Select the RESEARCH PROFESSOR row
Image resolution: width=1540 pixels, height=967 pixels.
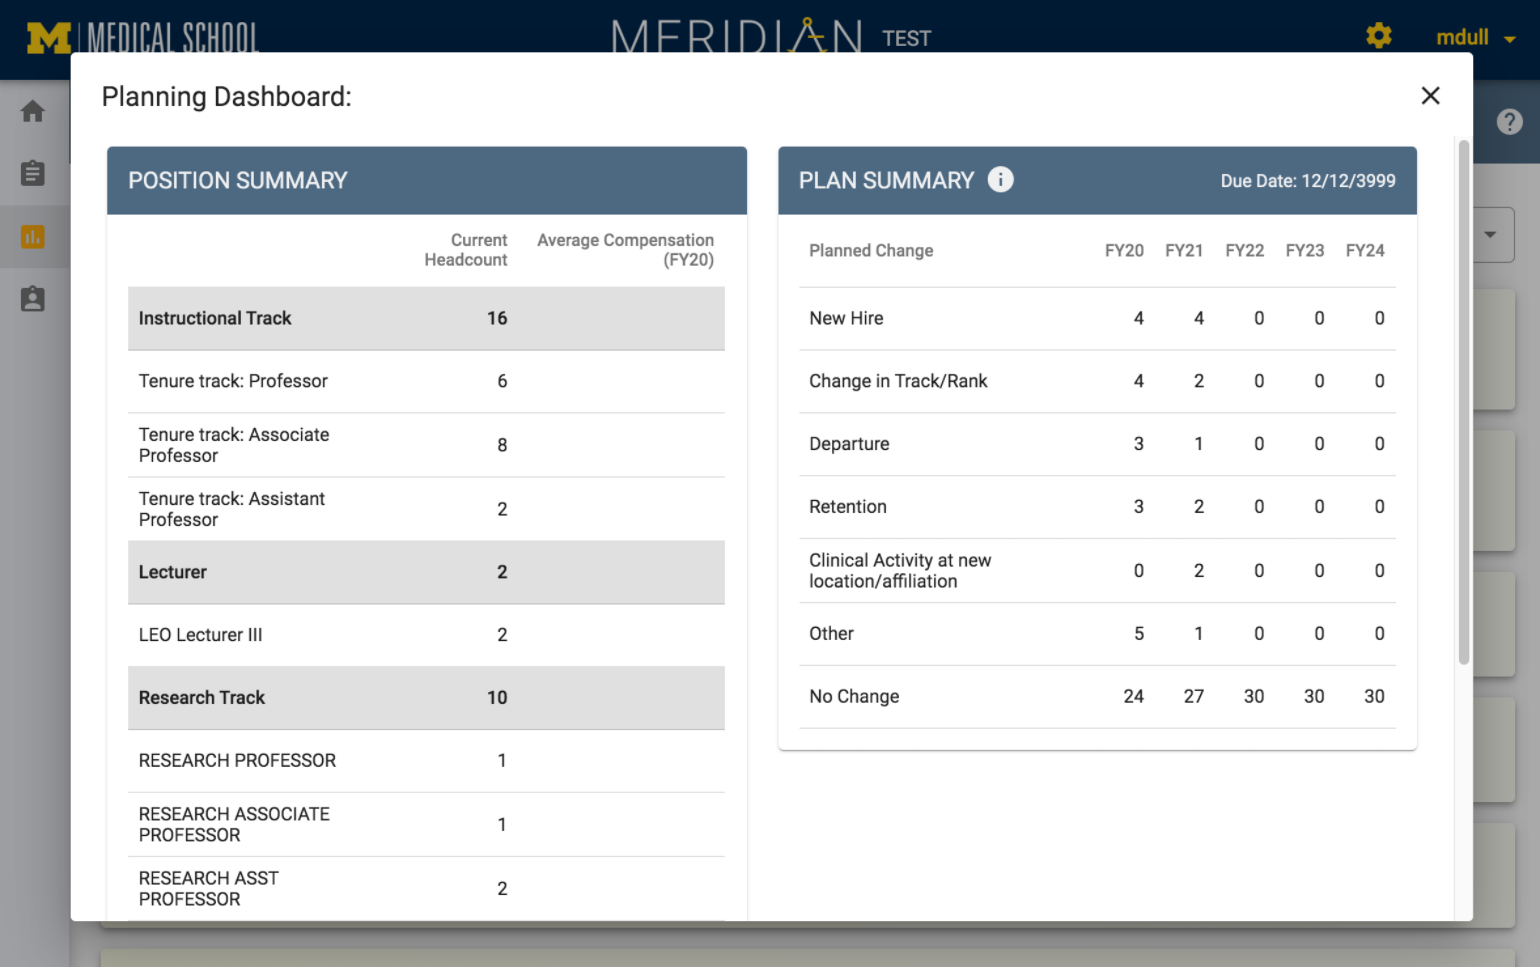426,761
